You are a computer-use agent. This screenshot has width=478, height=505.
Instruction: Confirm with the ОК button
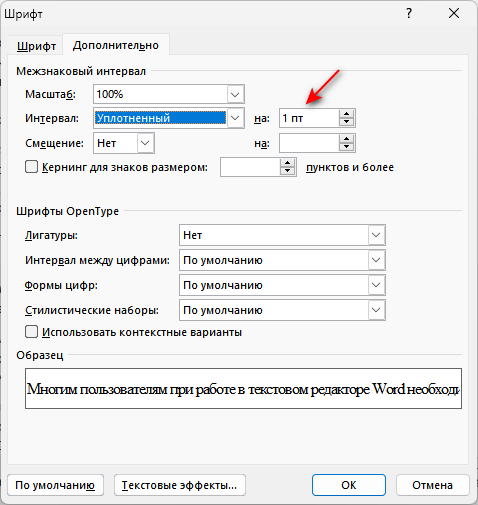[349, 485]
